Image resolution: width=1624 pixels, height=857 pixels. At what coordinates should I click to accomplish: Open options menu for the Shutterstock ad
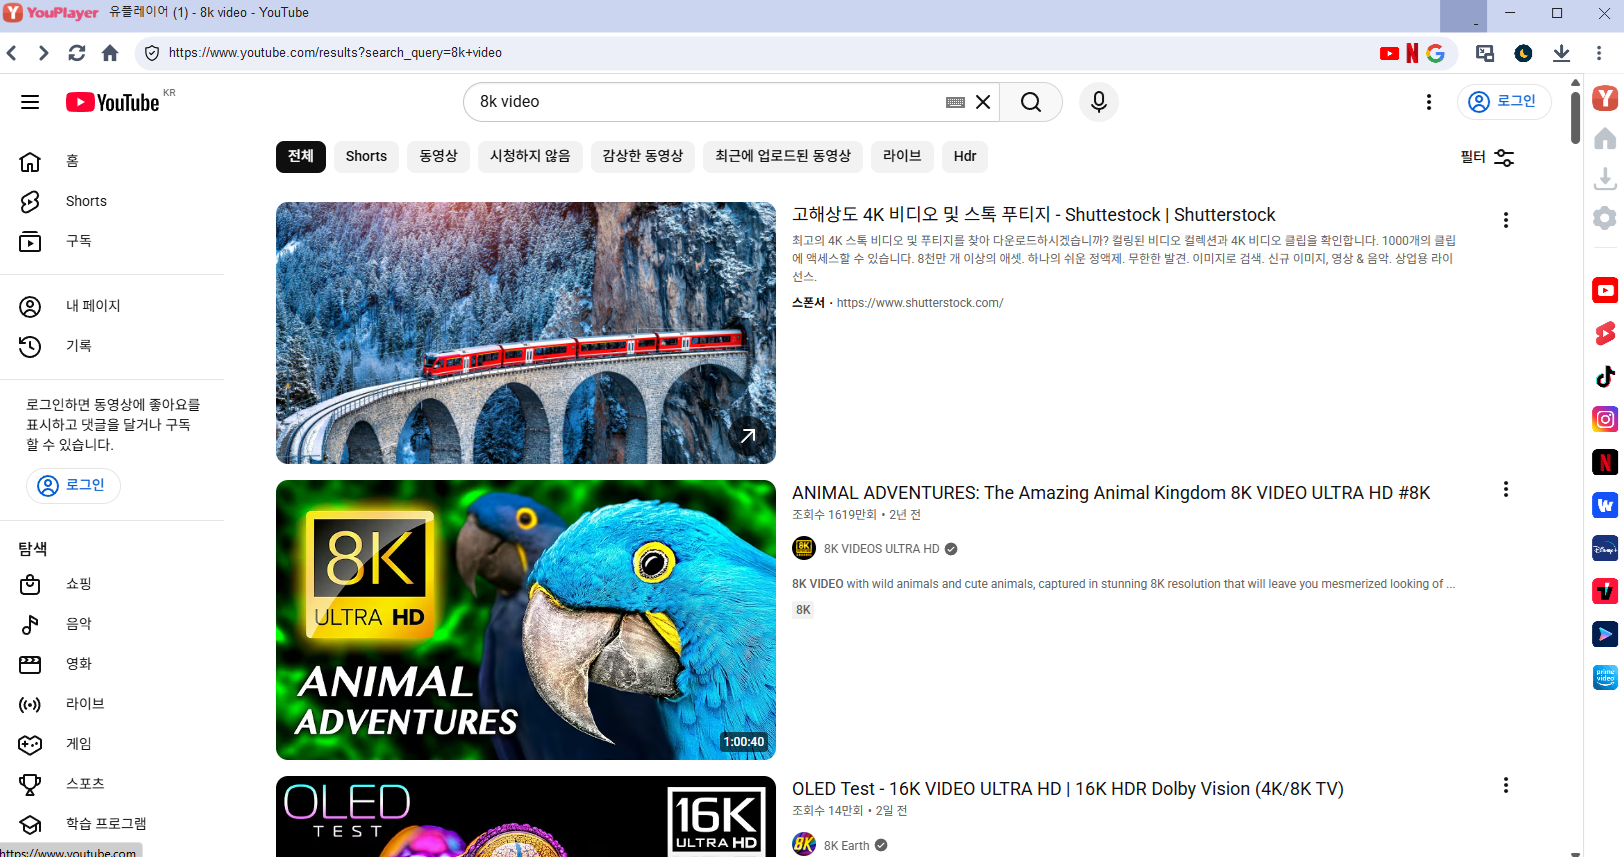pyautogui.click(x=1505, y=220)
